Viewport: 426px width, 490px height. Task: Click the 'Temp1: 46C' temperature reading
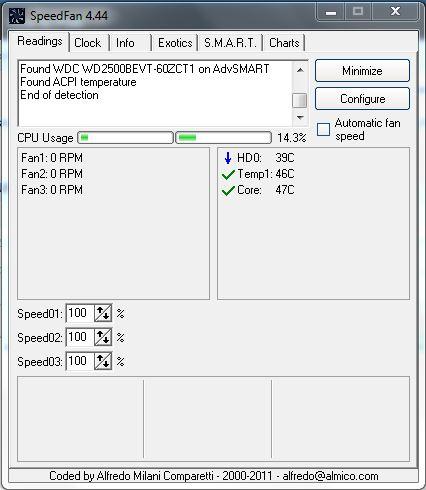click(266, 174)
